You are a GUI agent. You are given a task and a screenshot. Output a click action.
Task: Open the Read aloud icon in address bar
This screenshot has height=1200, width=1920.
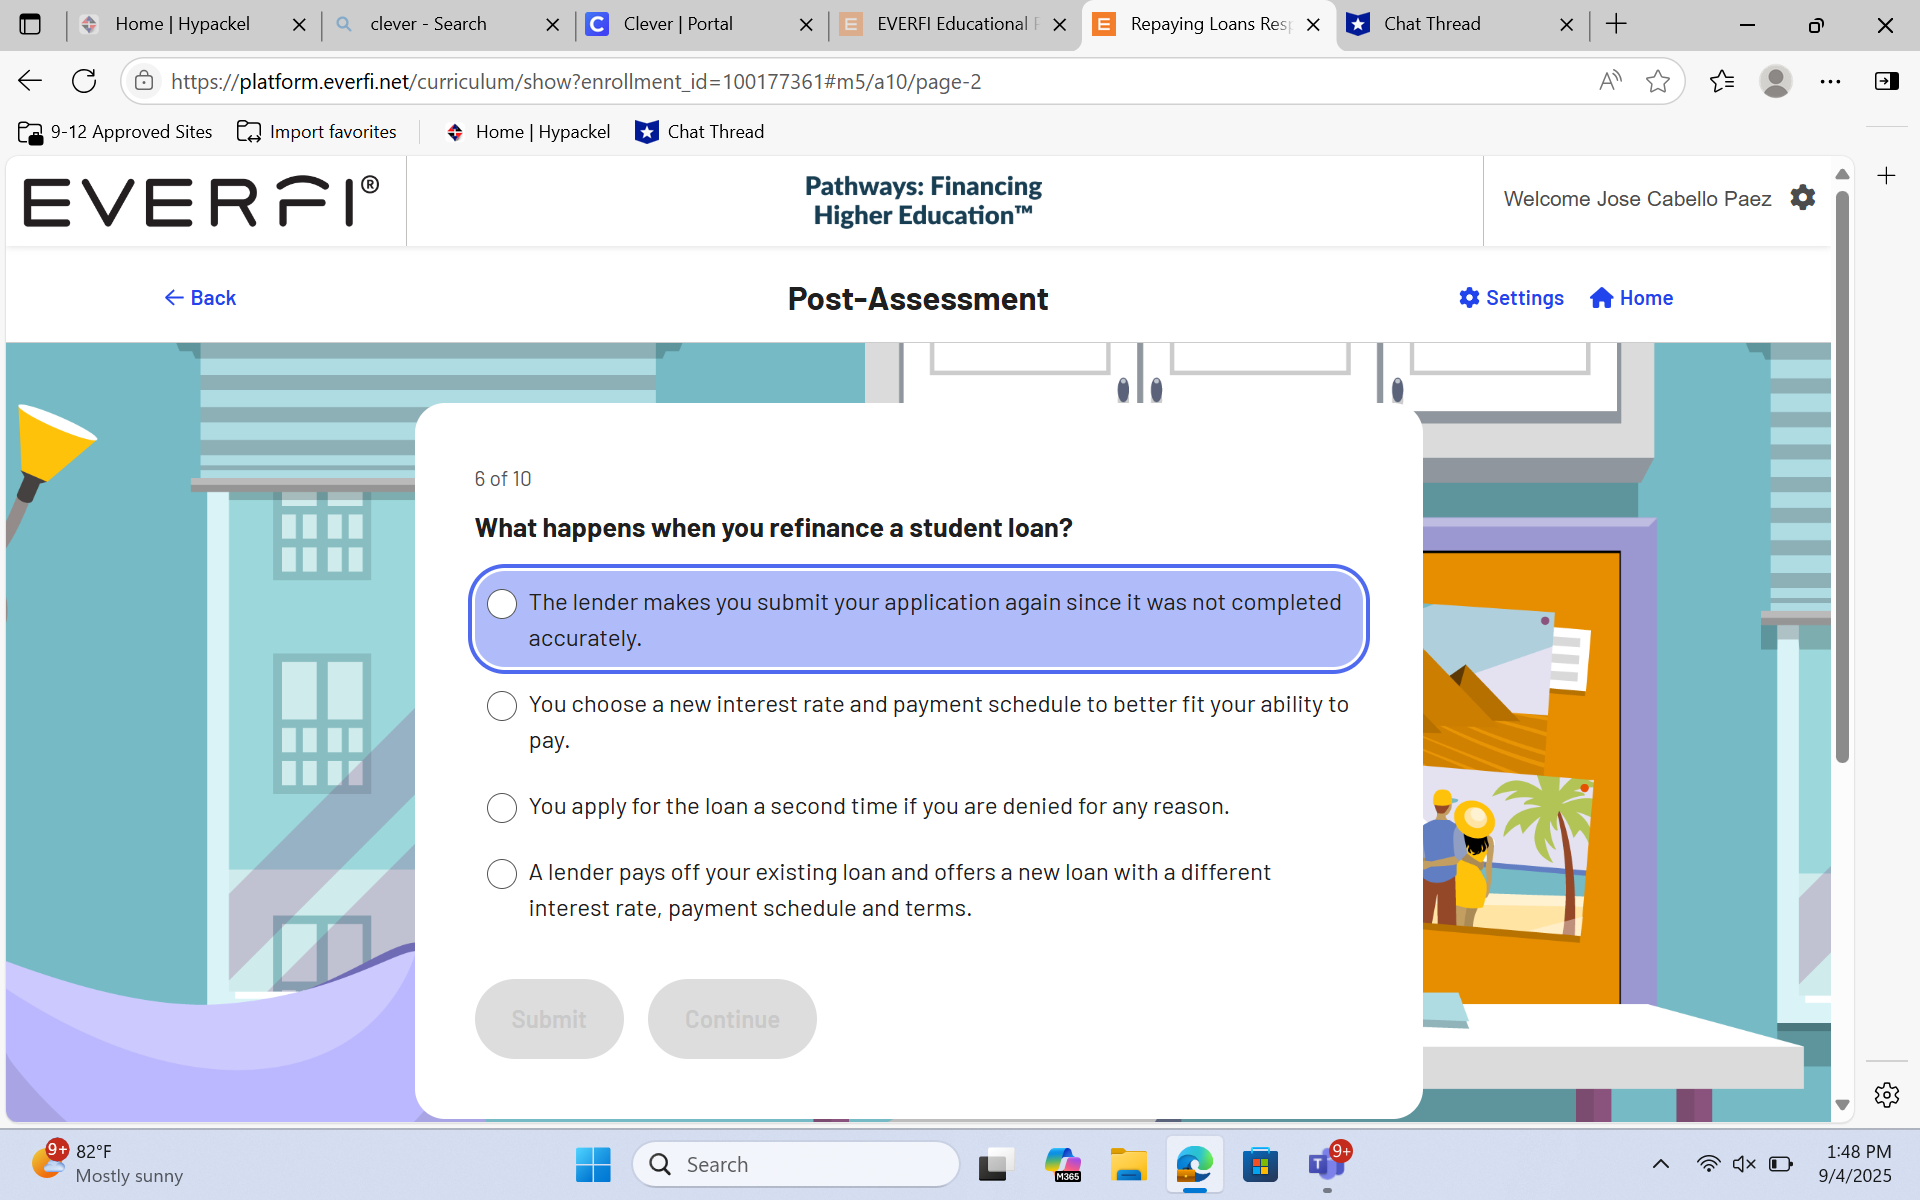(x=1609, y=81)
